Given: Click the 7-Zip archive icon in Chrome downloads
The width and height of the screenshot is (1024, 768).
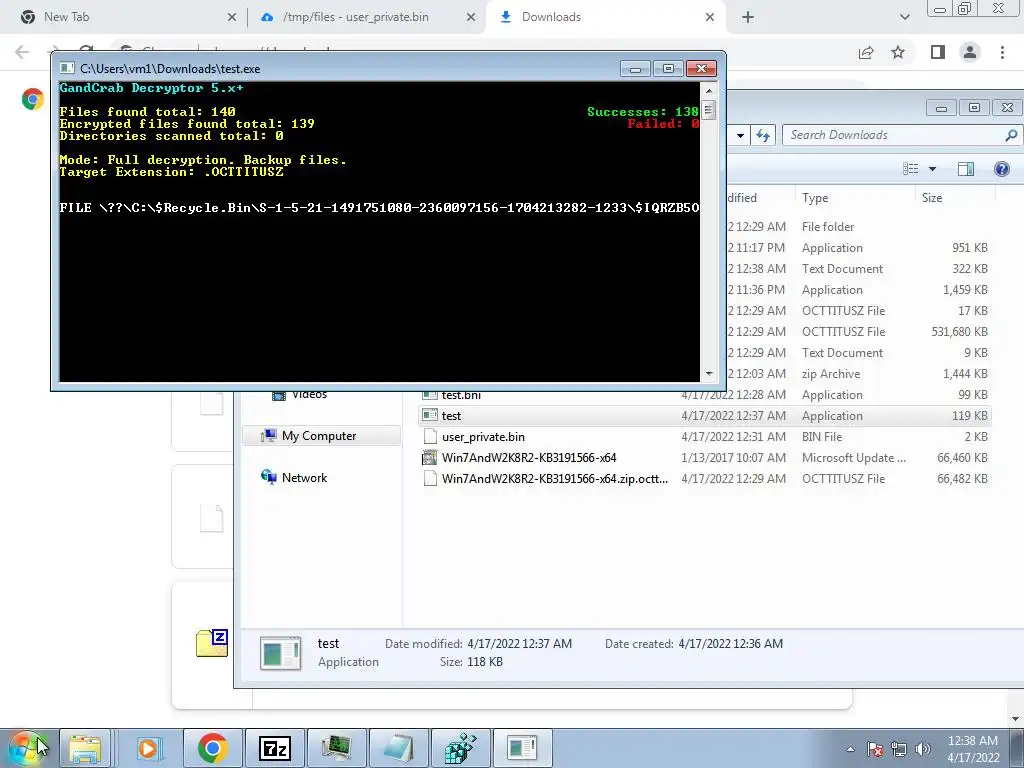Looking at the screenshot, I should point(212,643).
